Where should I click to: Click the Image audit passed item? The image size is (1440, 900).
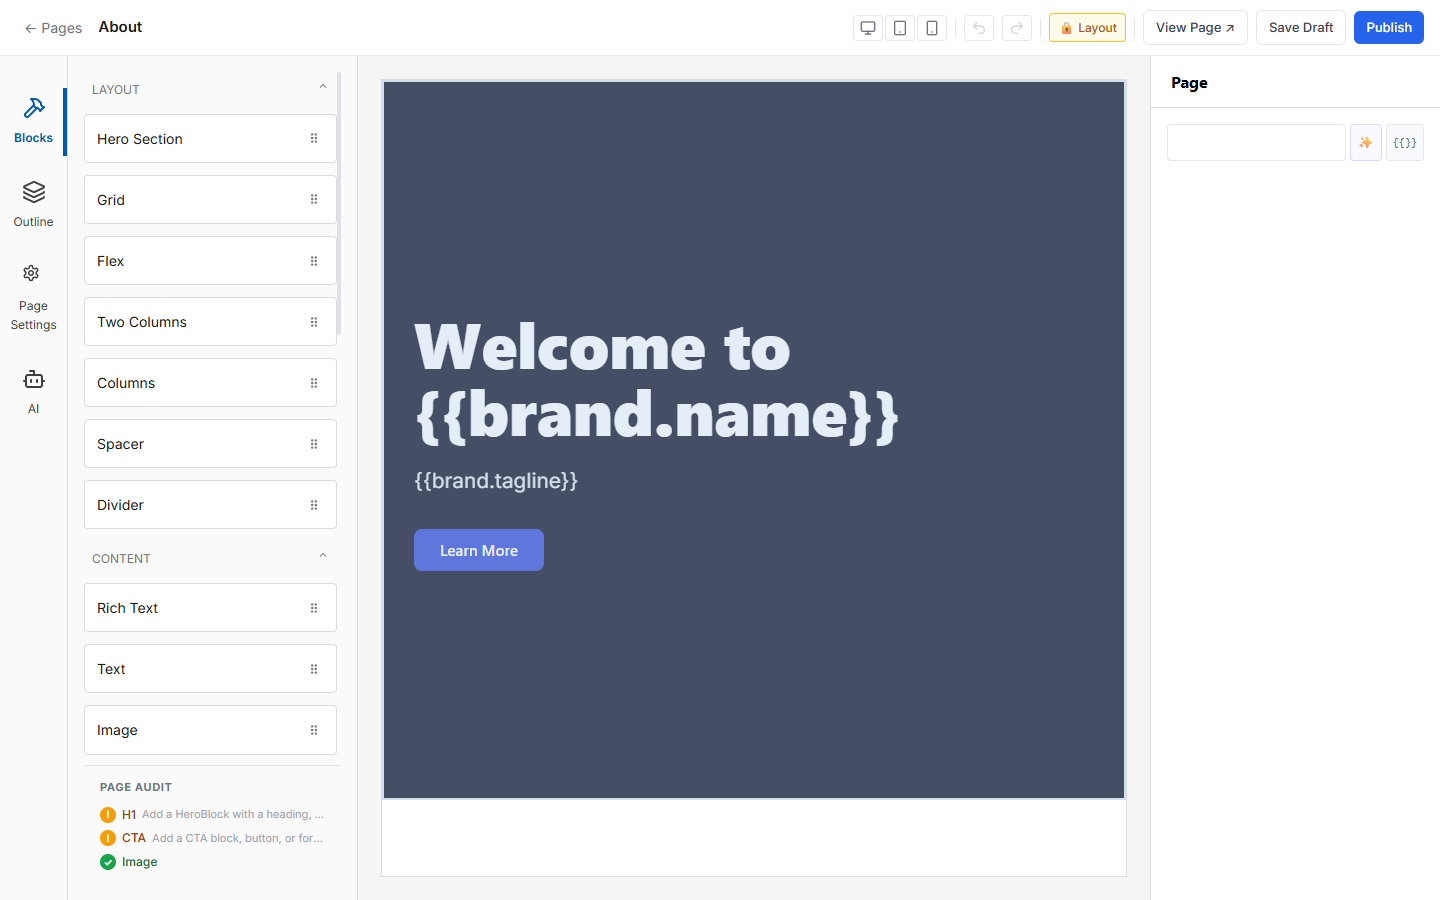coord(129,862)
